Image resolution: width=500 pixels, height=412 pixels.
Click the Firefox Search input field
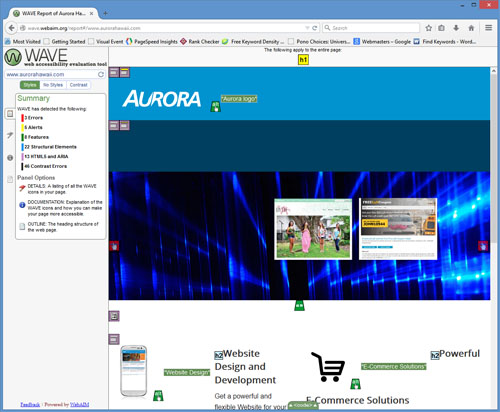371,28
